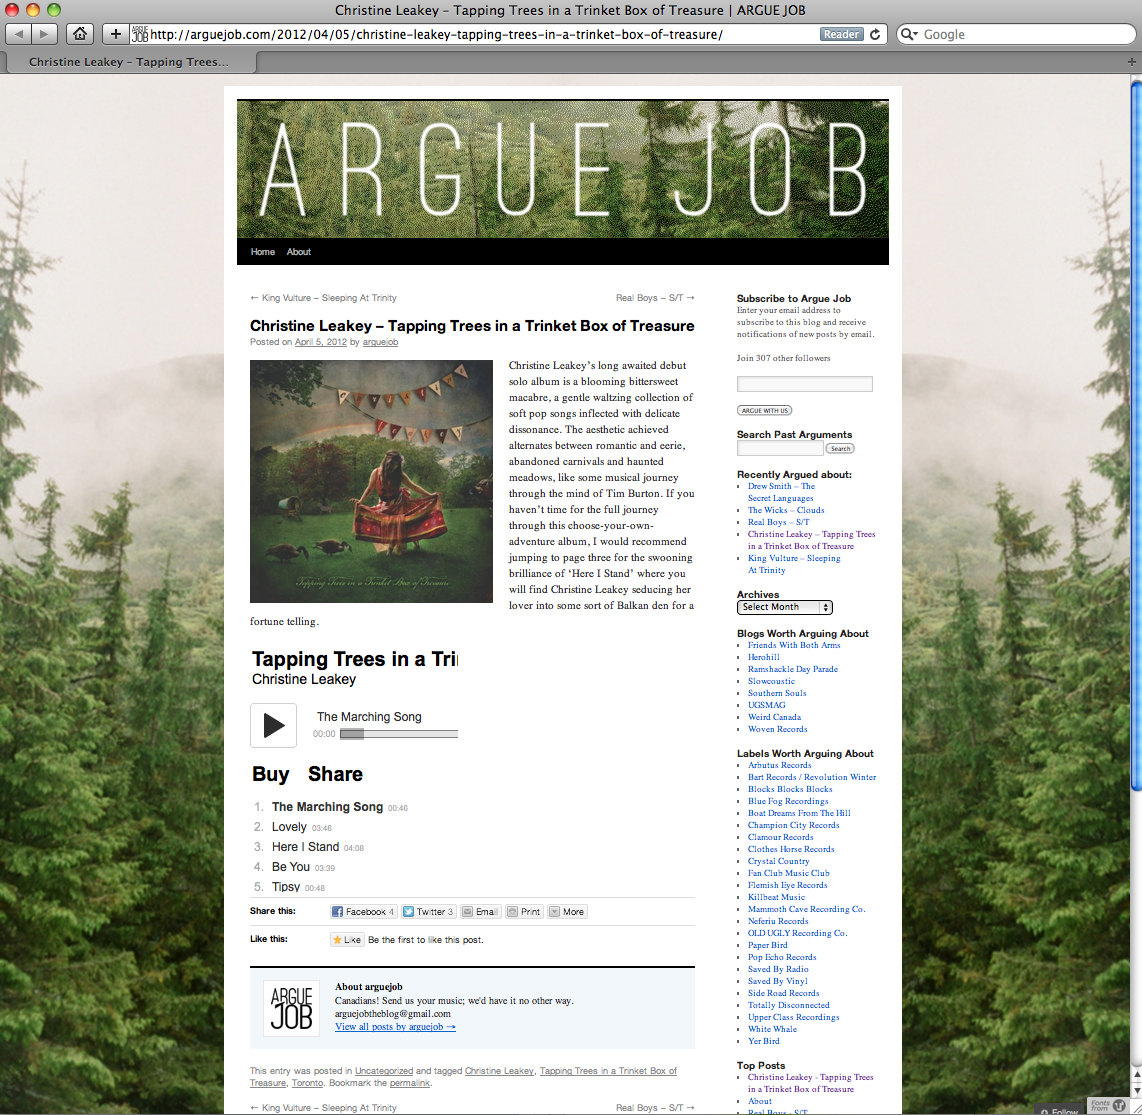The width and height of the screenshot is (1142, 1115).
Task: Open the Home page toolbar icon
Action: click(x=79, y=34)
